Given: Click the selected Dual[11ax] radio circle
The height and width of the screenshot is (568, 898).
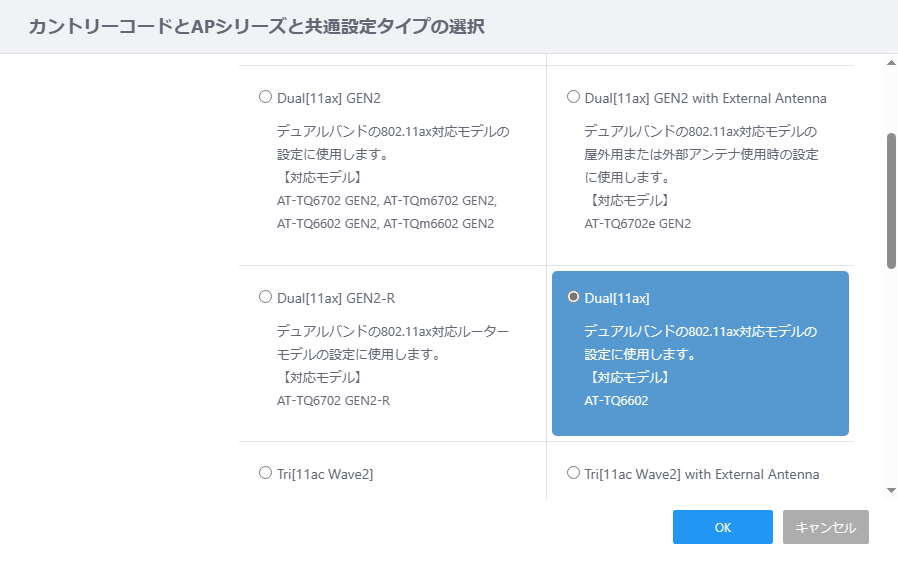Looking at the screenshot, I should point(573,297).
